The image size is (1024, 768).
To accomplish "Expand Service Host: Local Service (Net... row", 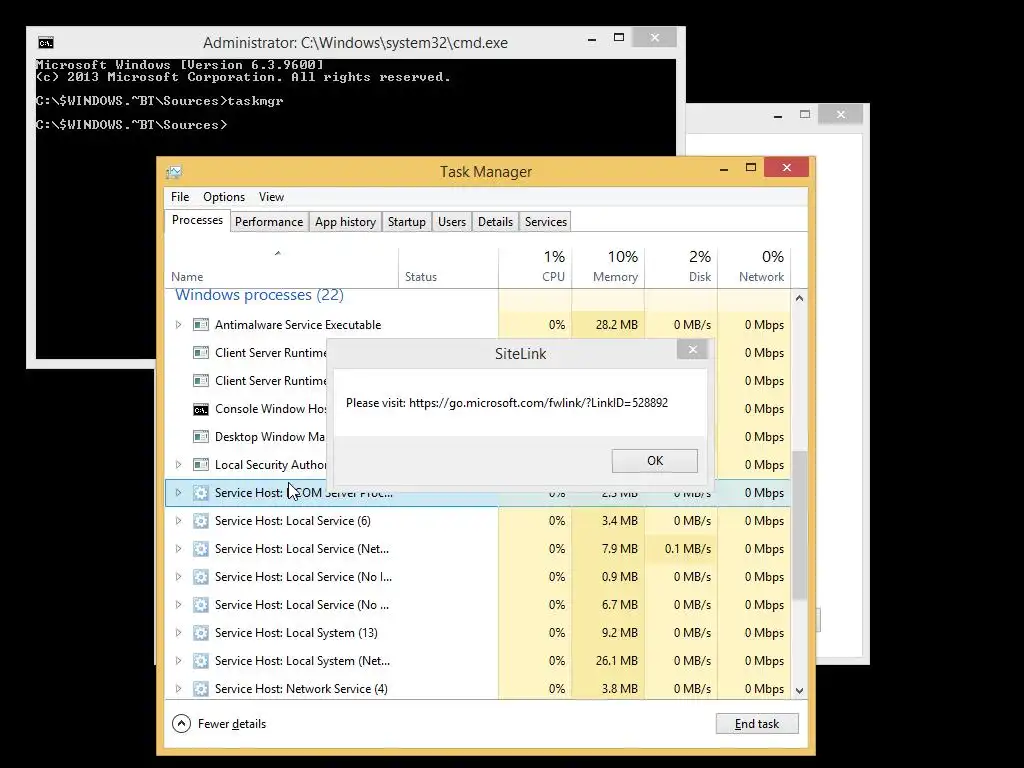I will 178,549.
